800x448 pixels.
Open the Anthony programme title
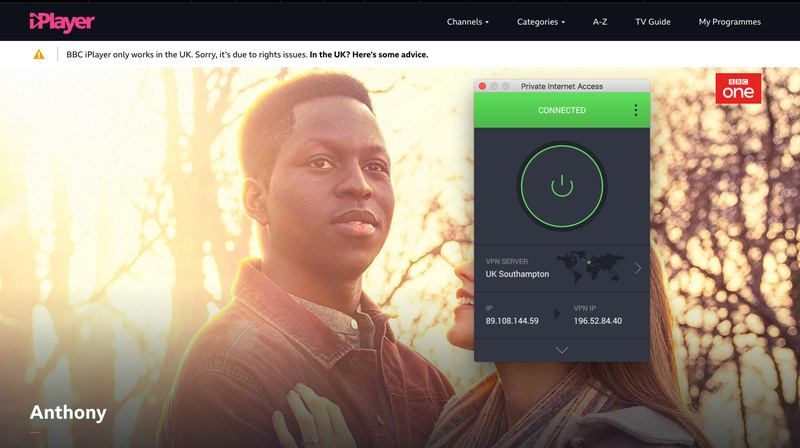tap(68, 412)
